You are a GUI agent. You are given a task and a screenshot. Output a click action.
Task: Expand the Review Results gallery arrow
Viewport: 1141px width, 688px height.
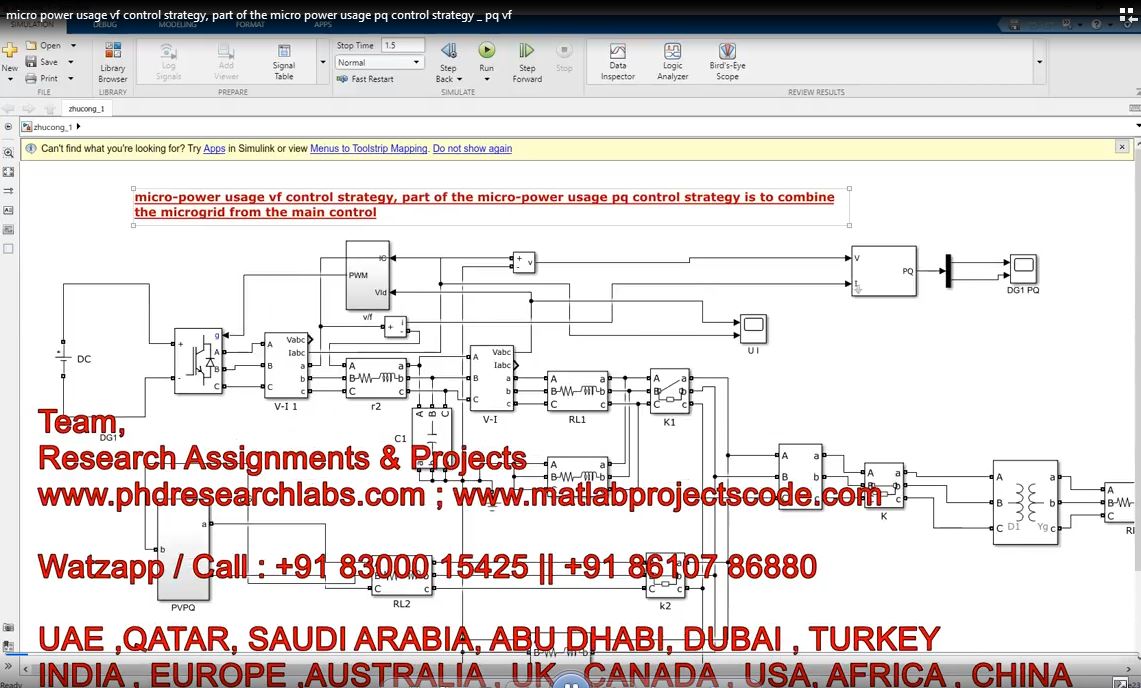pyautogui.click(x=1039, y=62)
